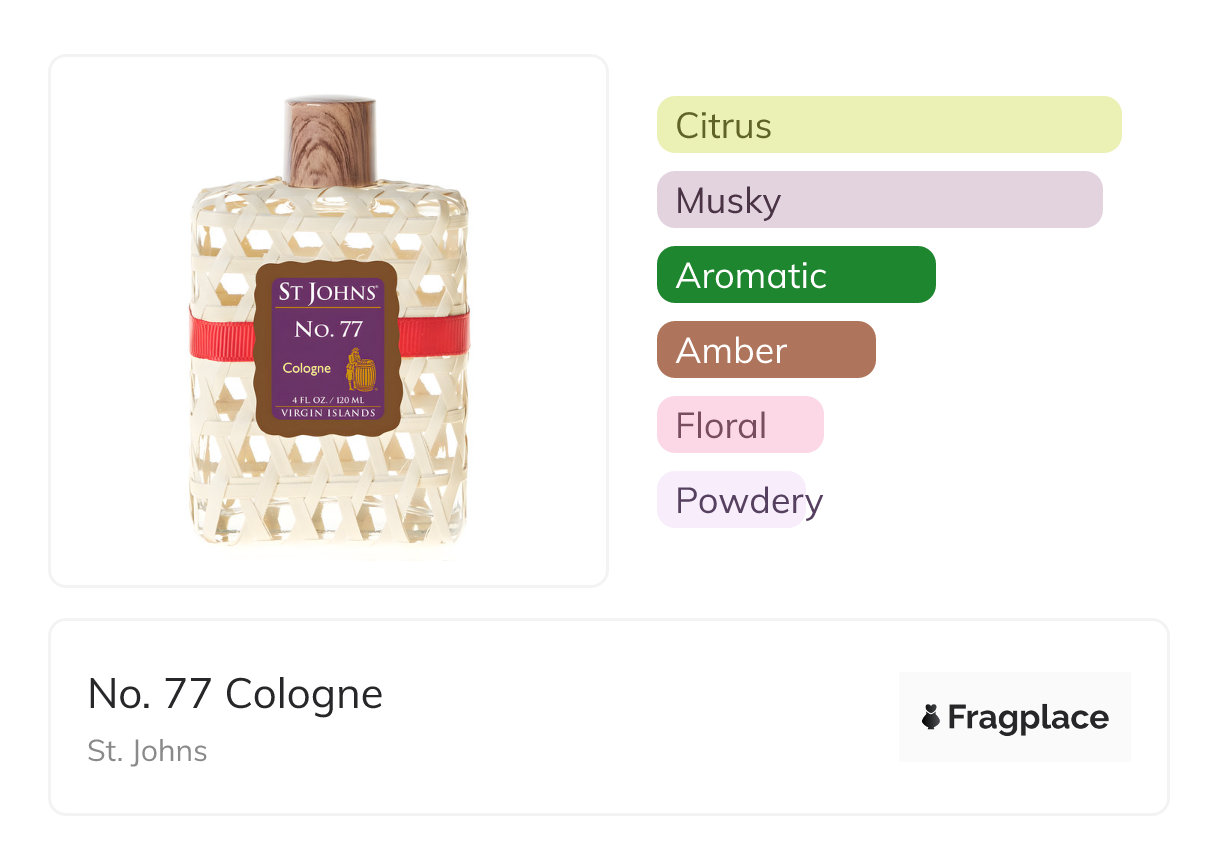This screenshot has height=864, width=1218.
Task: Click the wooden cap of the bottle
Action: coord(330,141)
